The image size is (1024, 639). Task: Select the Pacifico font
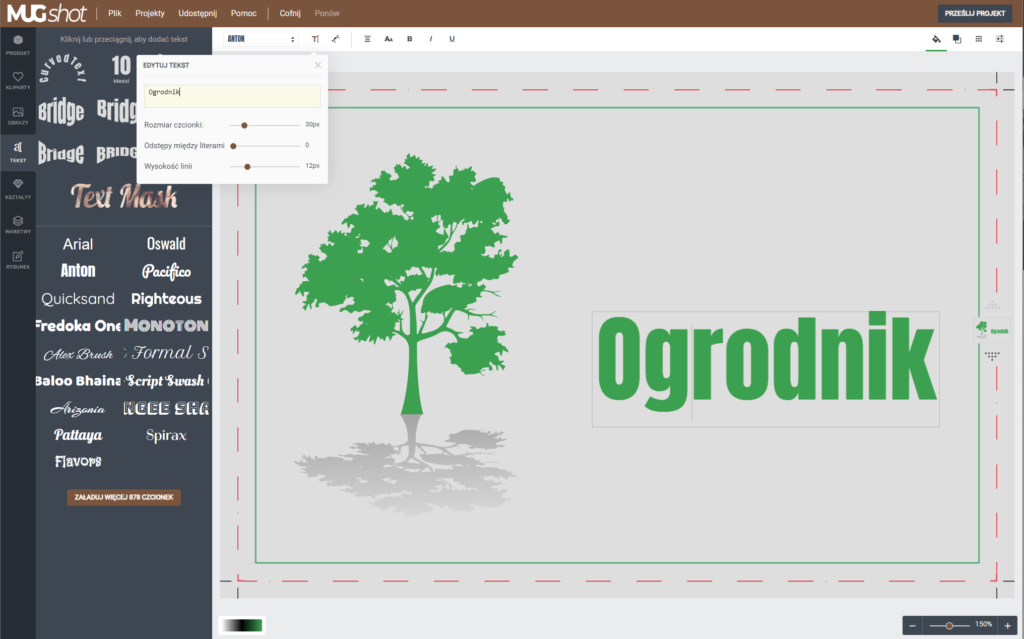tap(166, 271)
